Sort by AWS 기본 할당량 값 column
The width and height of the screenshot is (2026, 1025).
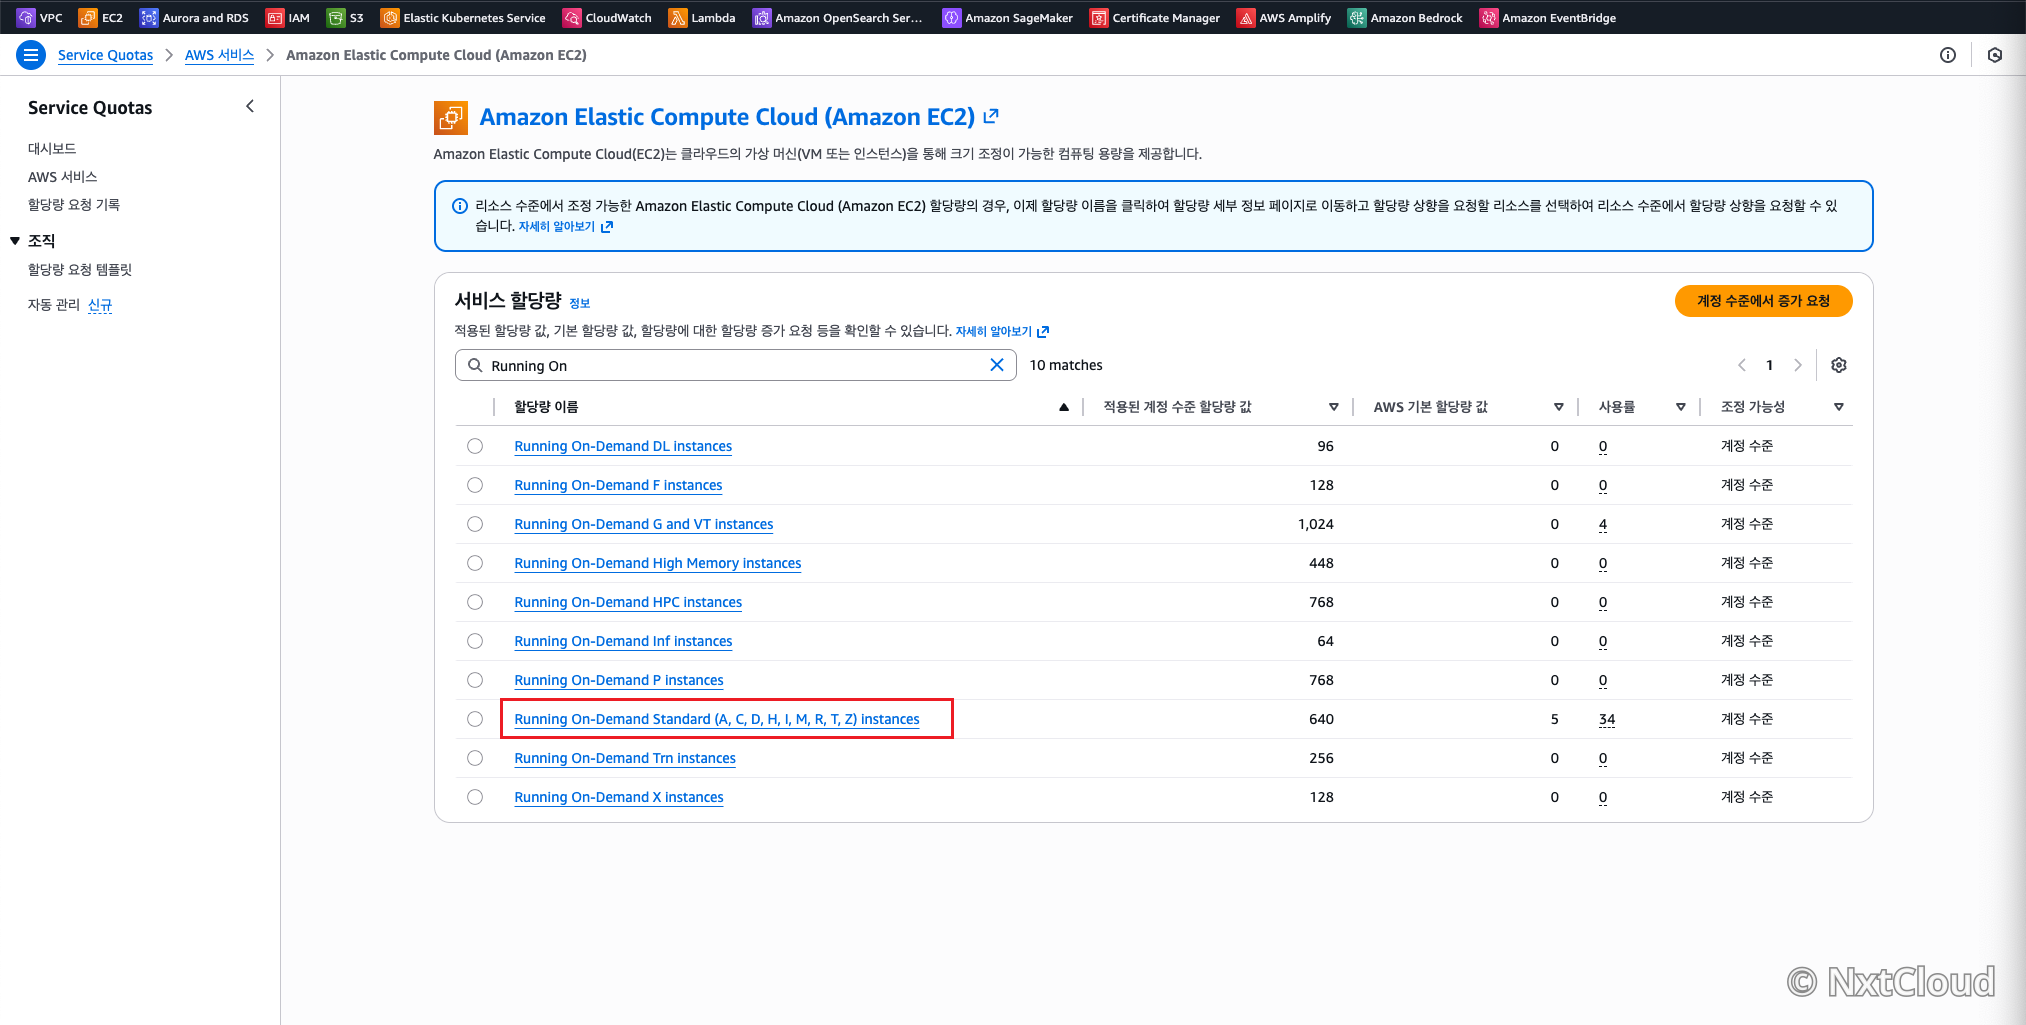tap(1558, 407)
